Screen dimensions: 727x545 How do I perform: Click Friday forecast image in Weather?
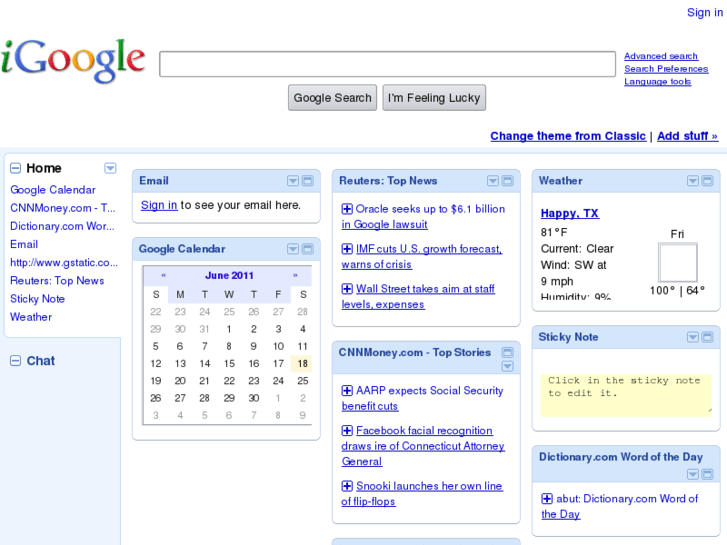click(x=678, y=262)
